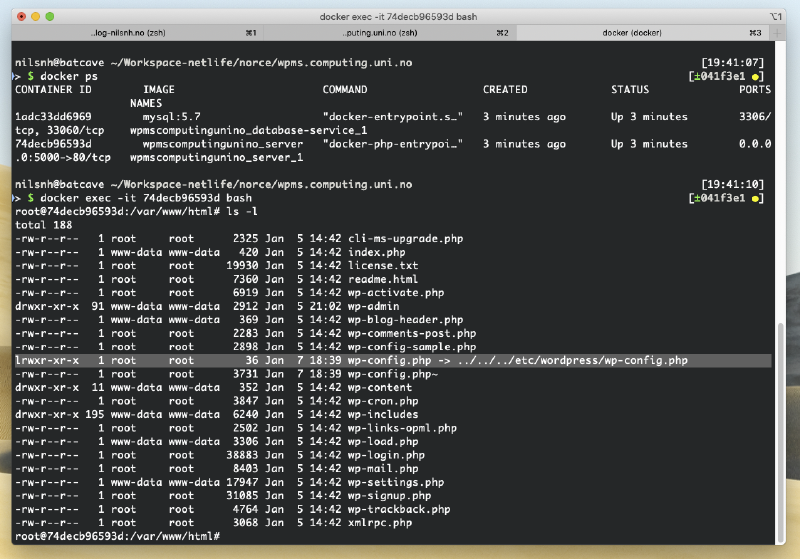Viewport: 800px width, 559px height.
Task: Click the wp-includes directory name
Action: (x=383, y=415)
